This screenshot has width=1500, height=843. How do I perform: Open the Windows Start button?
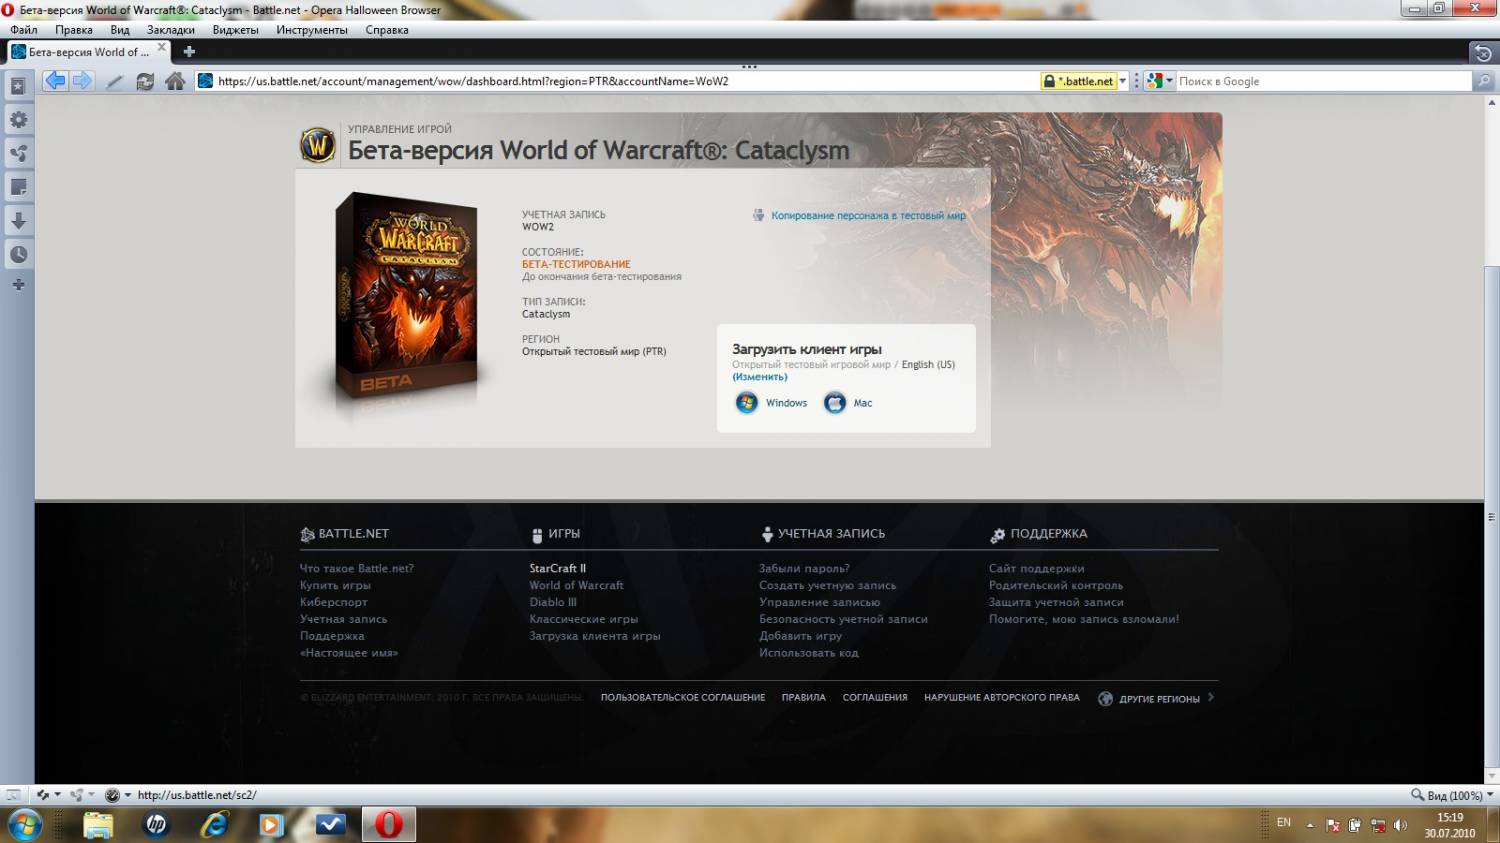(25, 825)
